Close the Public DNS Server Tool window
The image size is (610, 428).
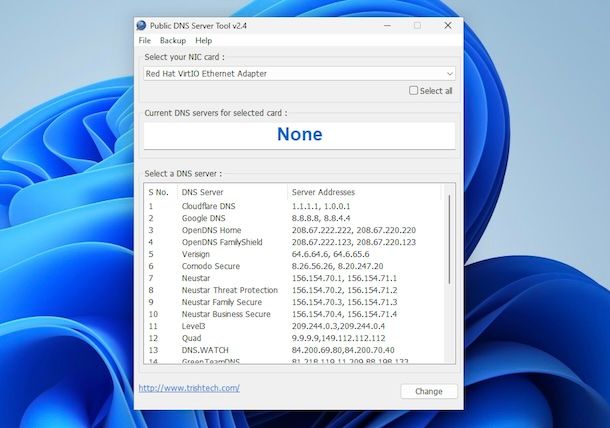448,26
